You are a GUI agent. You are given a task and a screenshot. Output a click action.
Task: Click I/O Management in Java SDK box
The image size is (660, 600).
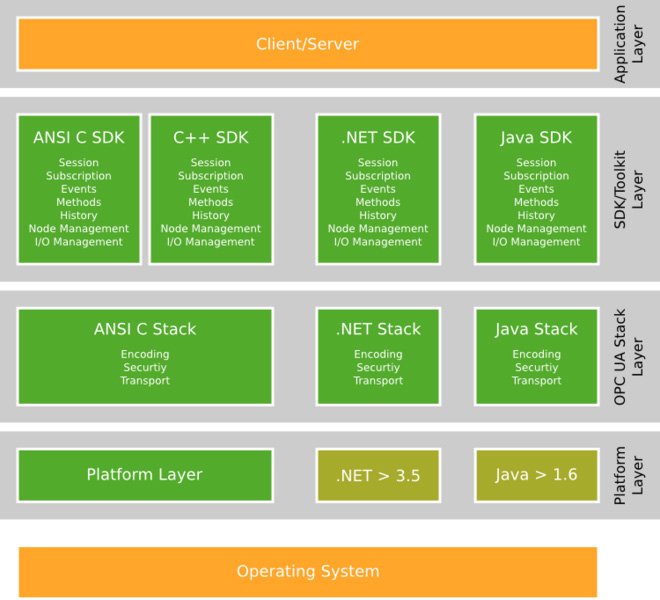pos(536,242)
